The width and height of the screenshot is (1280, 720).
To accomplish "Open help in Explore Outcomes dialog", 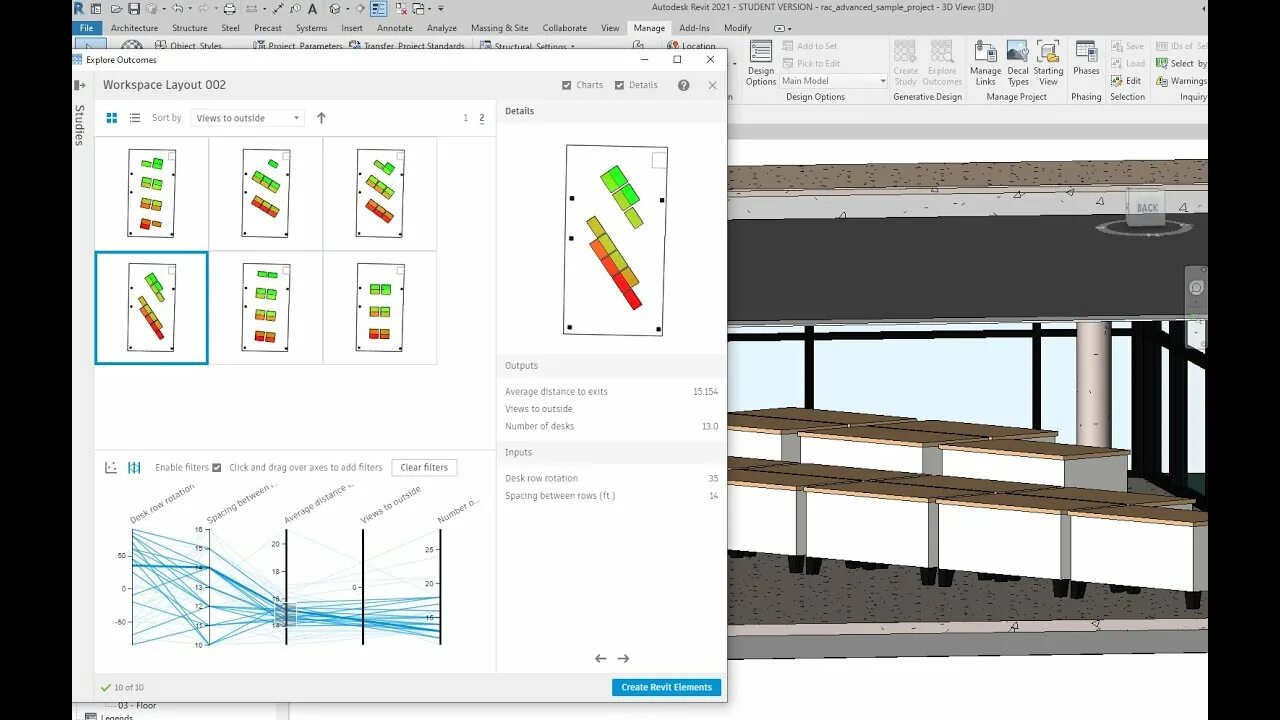I will (x=684, y=85).
